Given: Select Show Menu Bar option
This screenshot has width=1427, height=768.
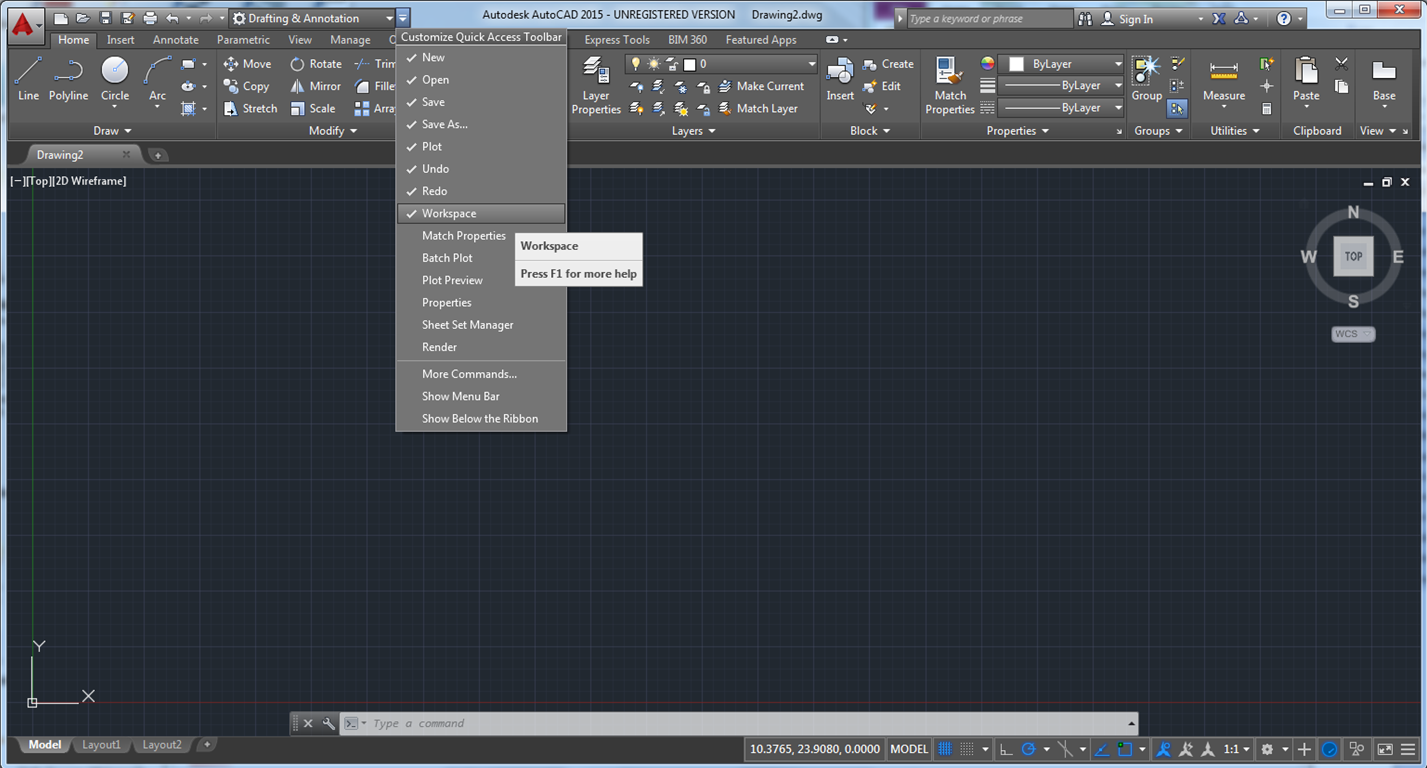Looking at the screenshot, I should tap(481, 396).
